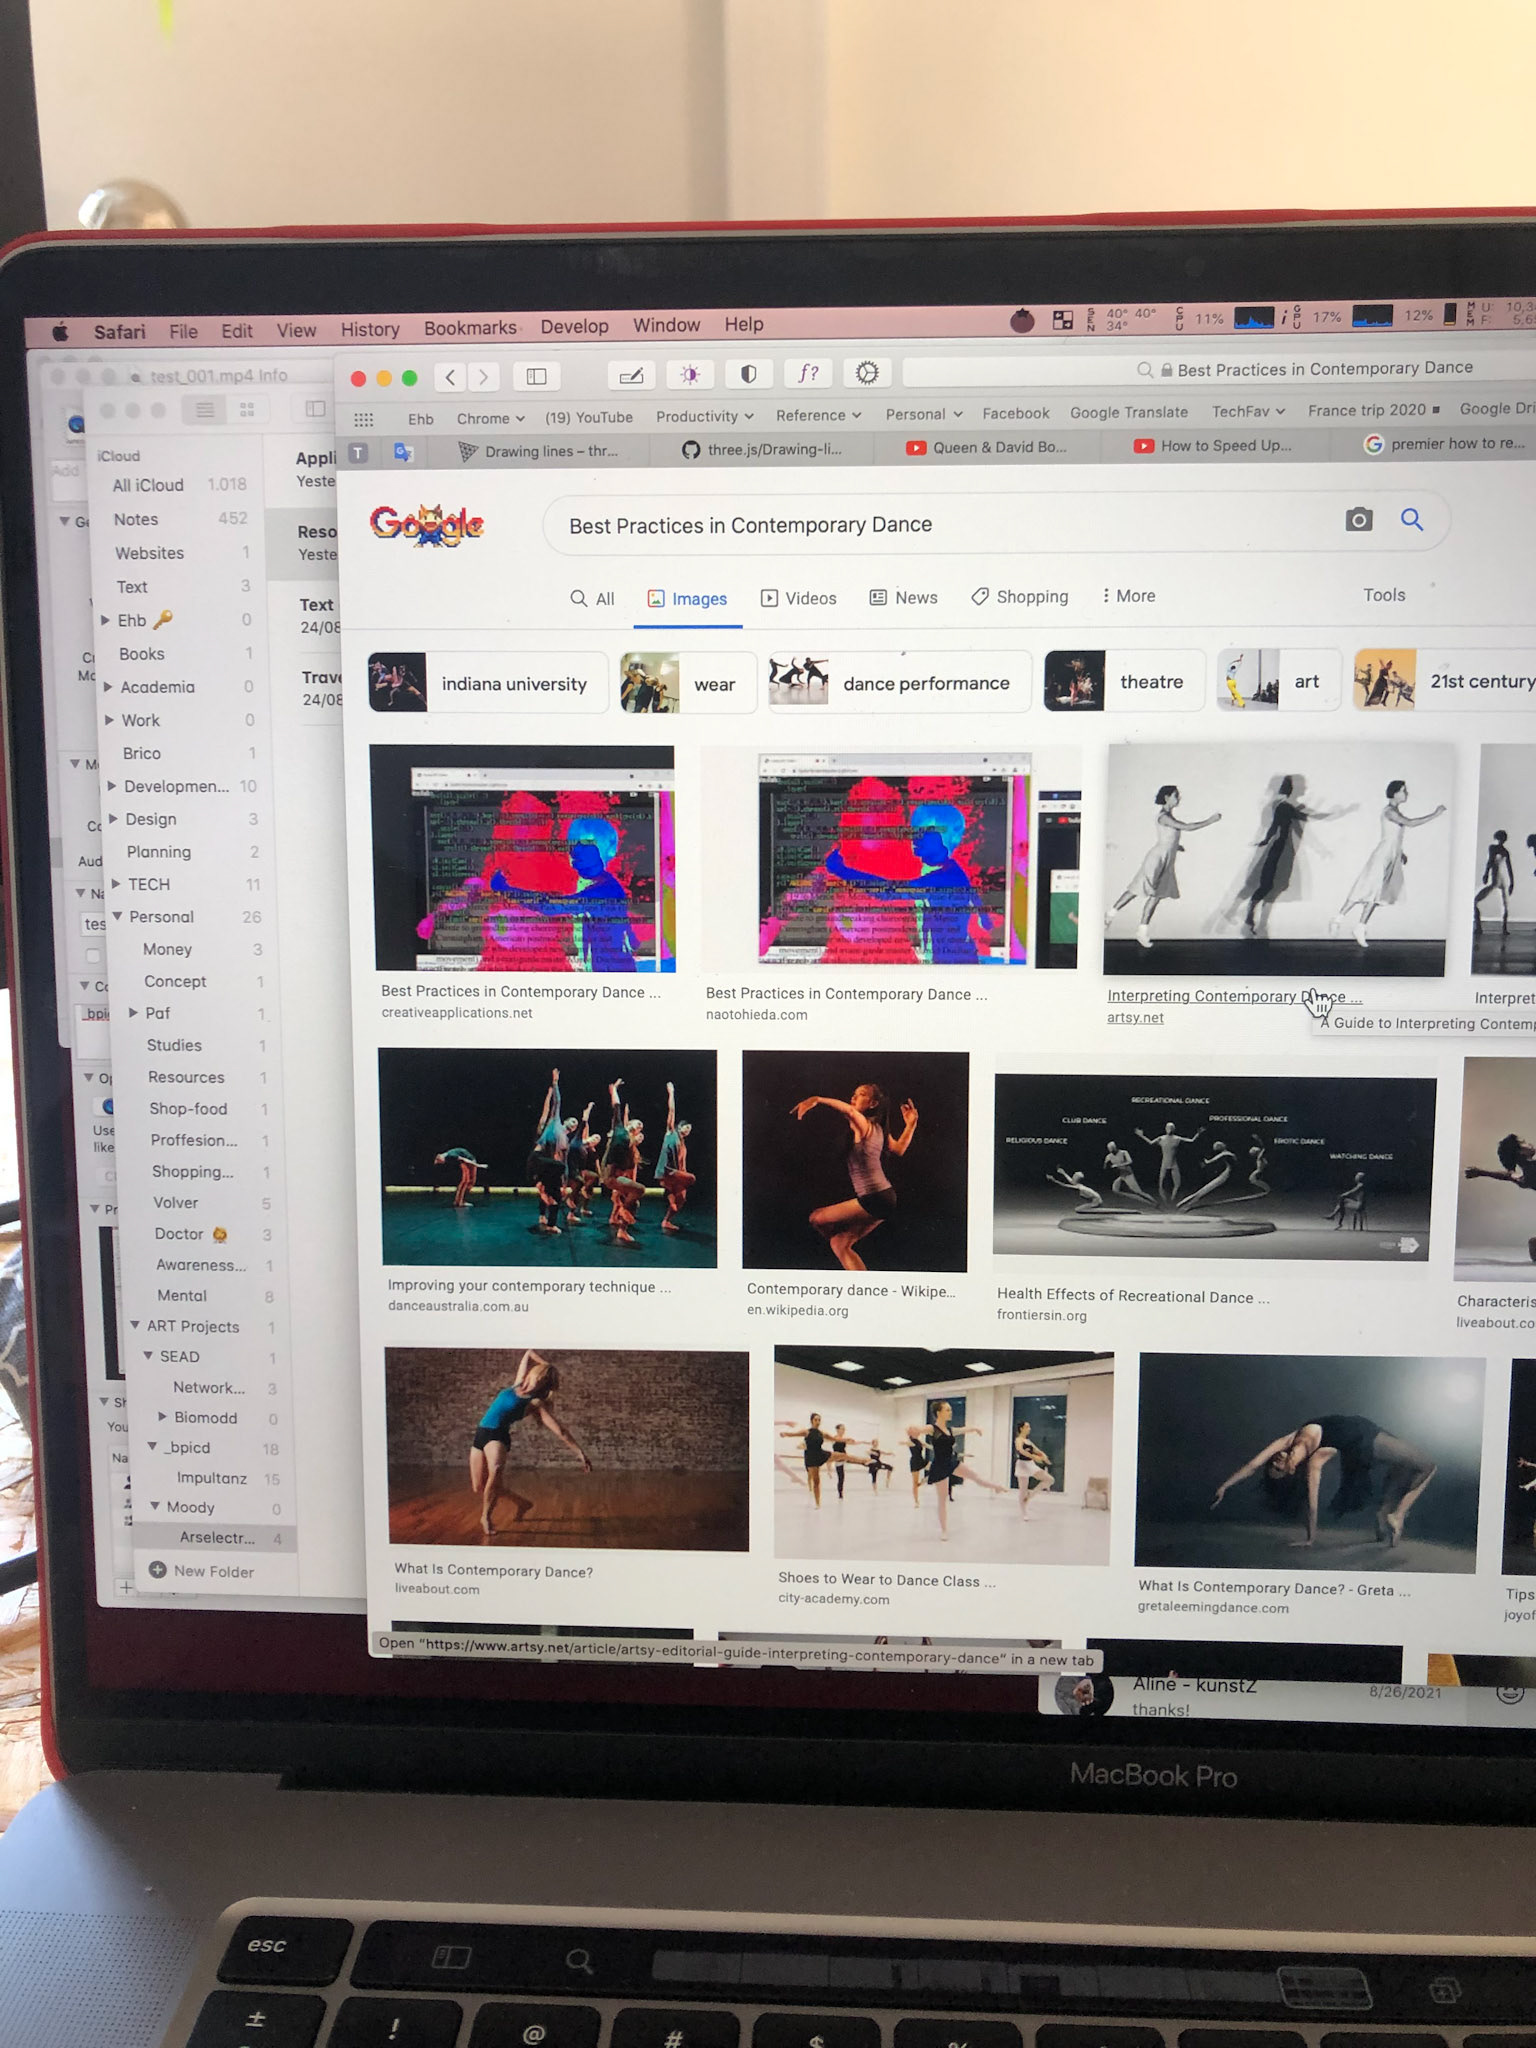Open Google Translate bookmark

coord(1129,412)
